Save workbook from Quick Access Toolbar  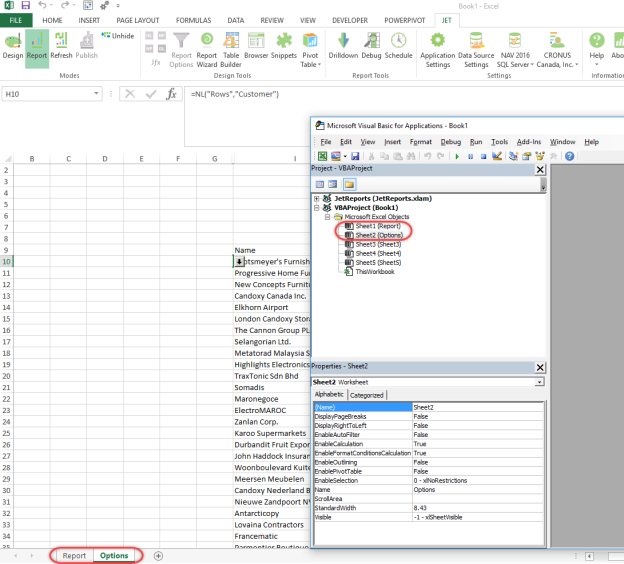(25, 5)
